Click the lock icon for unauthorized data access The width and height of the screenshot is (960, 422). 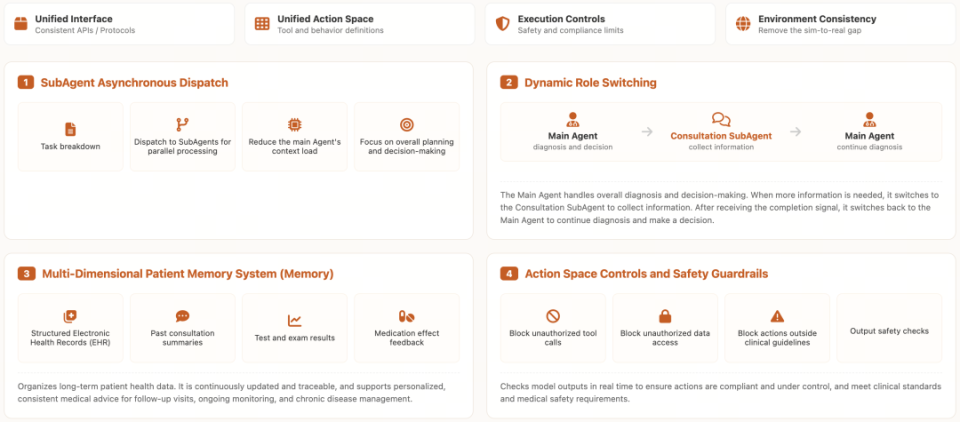[x=665, y=316]
